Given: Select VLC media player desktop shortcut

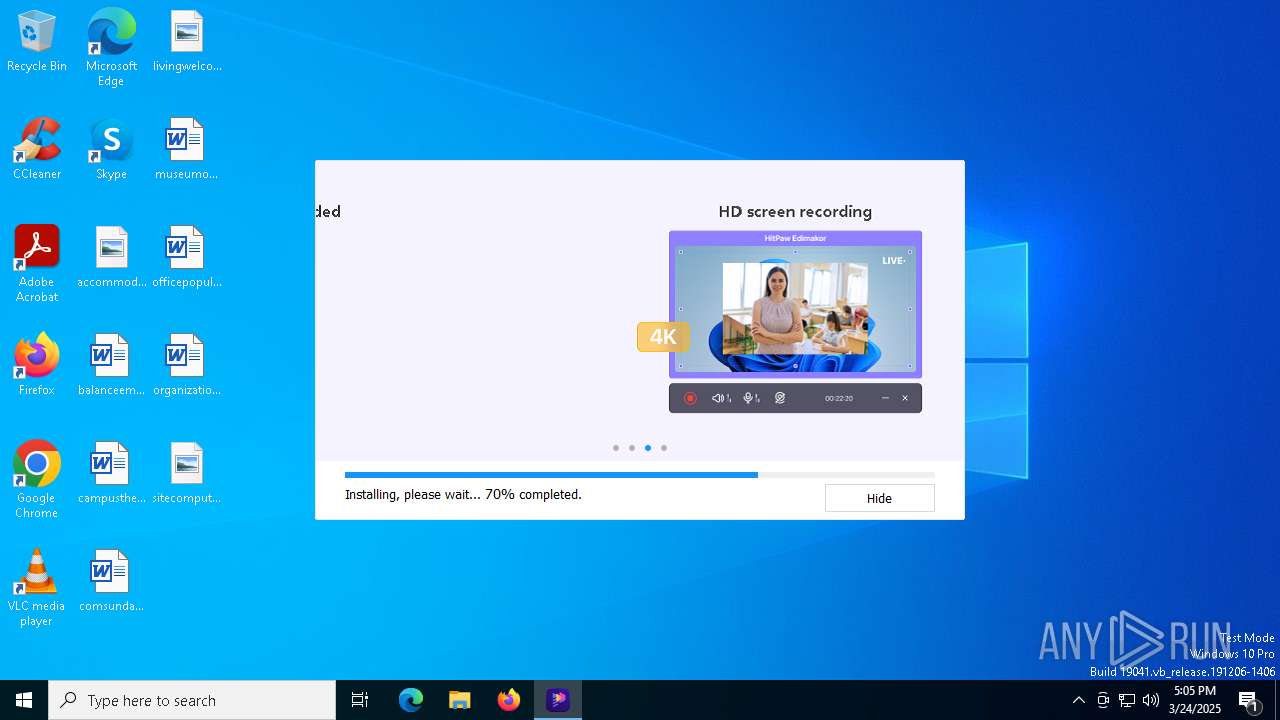Looking at the screenshot, I should [x=37, y=588].
